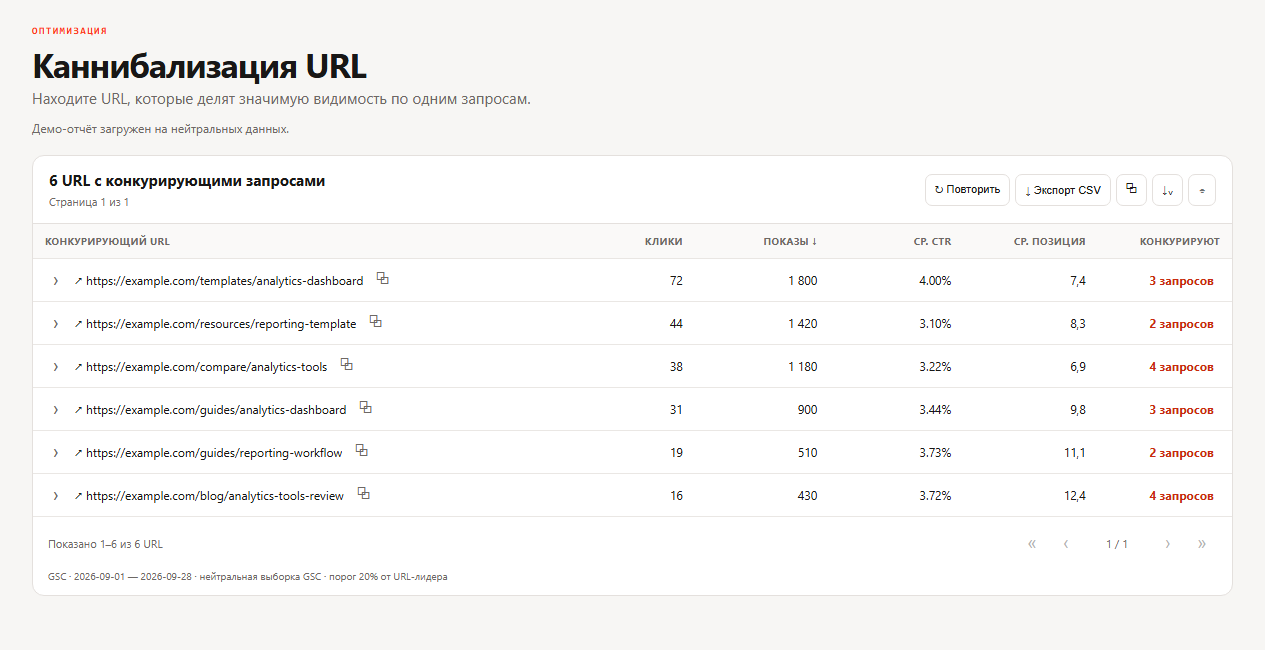Sort by the Ср. позиция column header

click(x=1048, y=241)
